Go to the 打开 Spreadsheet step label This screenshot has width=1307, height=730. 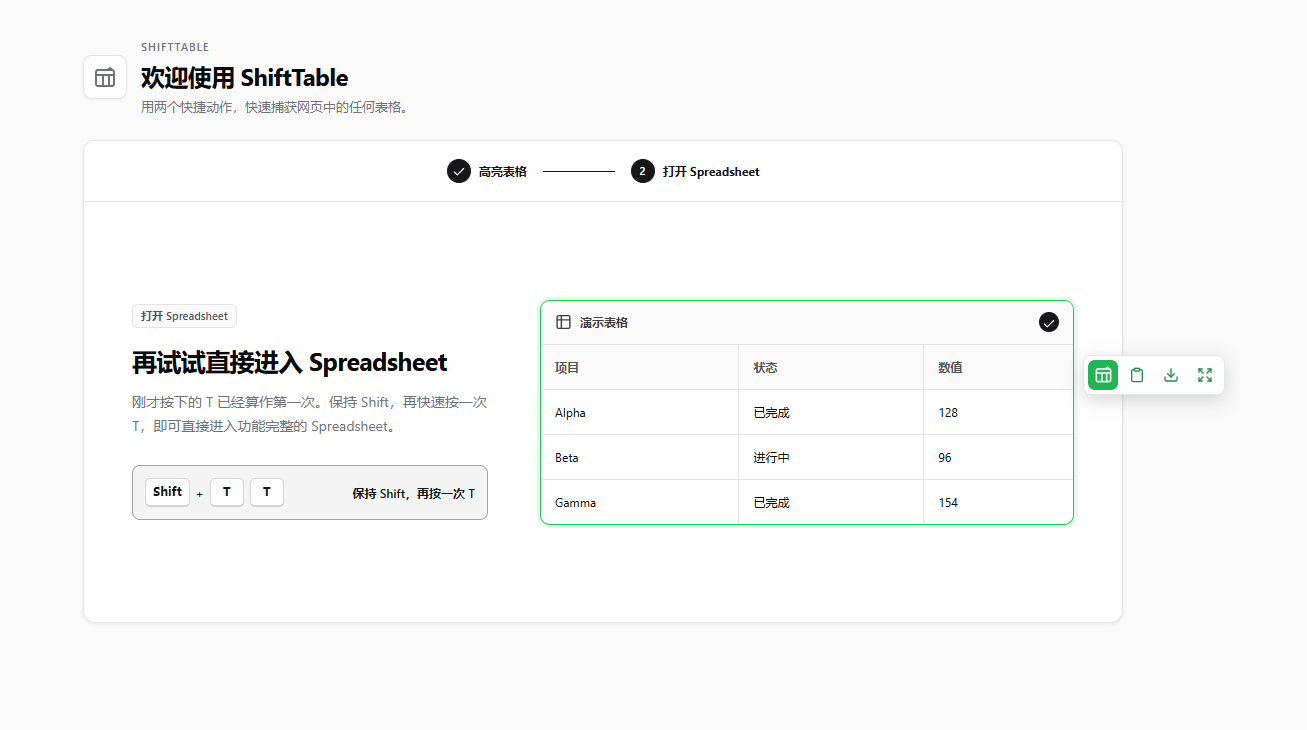click(x=711, y=172)
